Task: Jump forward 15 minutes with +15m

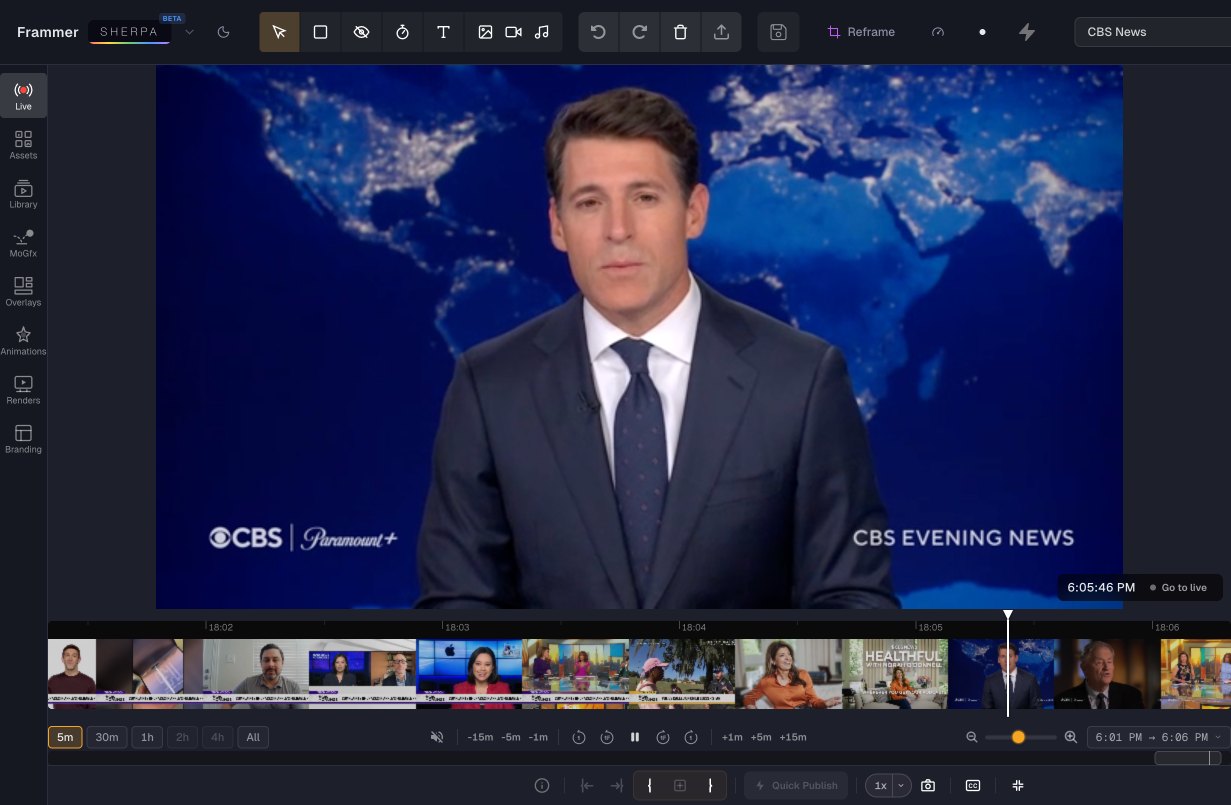Action: click(793, 737)
